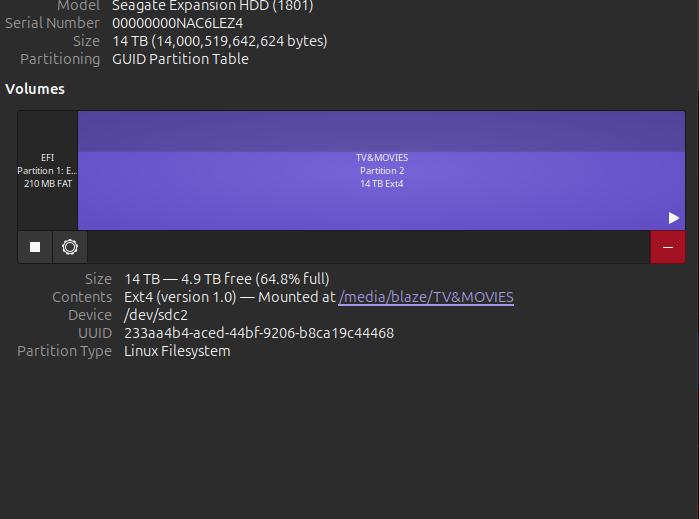The width and height of the screenshot is (699, 519).
Task: Unmount the partition with the stop button
Action: click(35, 247)
